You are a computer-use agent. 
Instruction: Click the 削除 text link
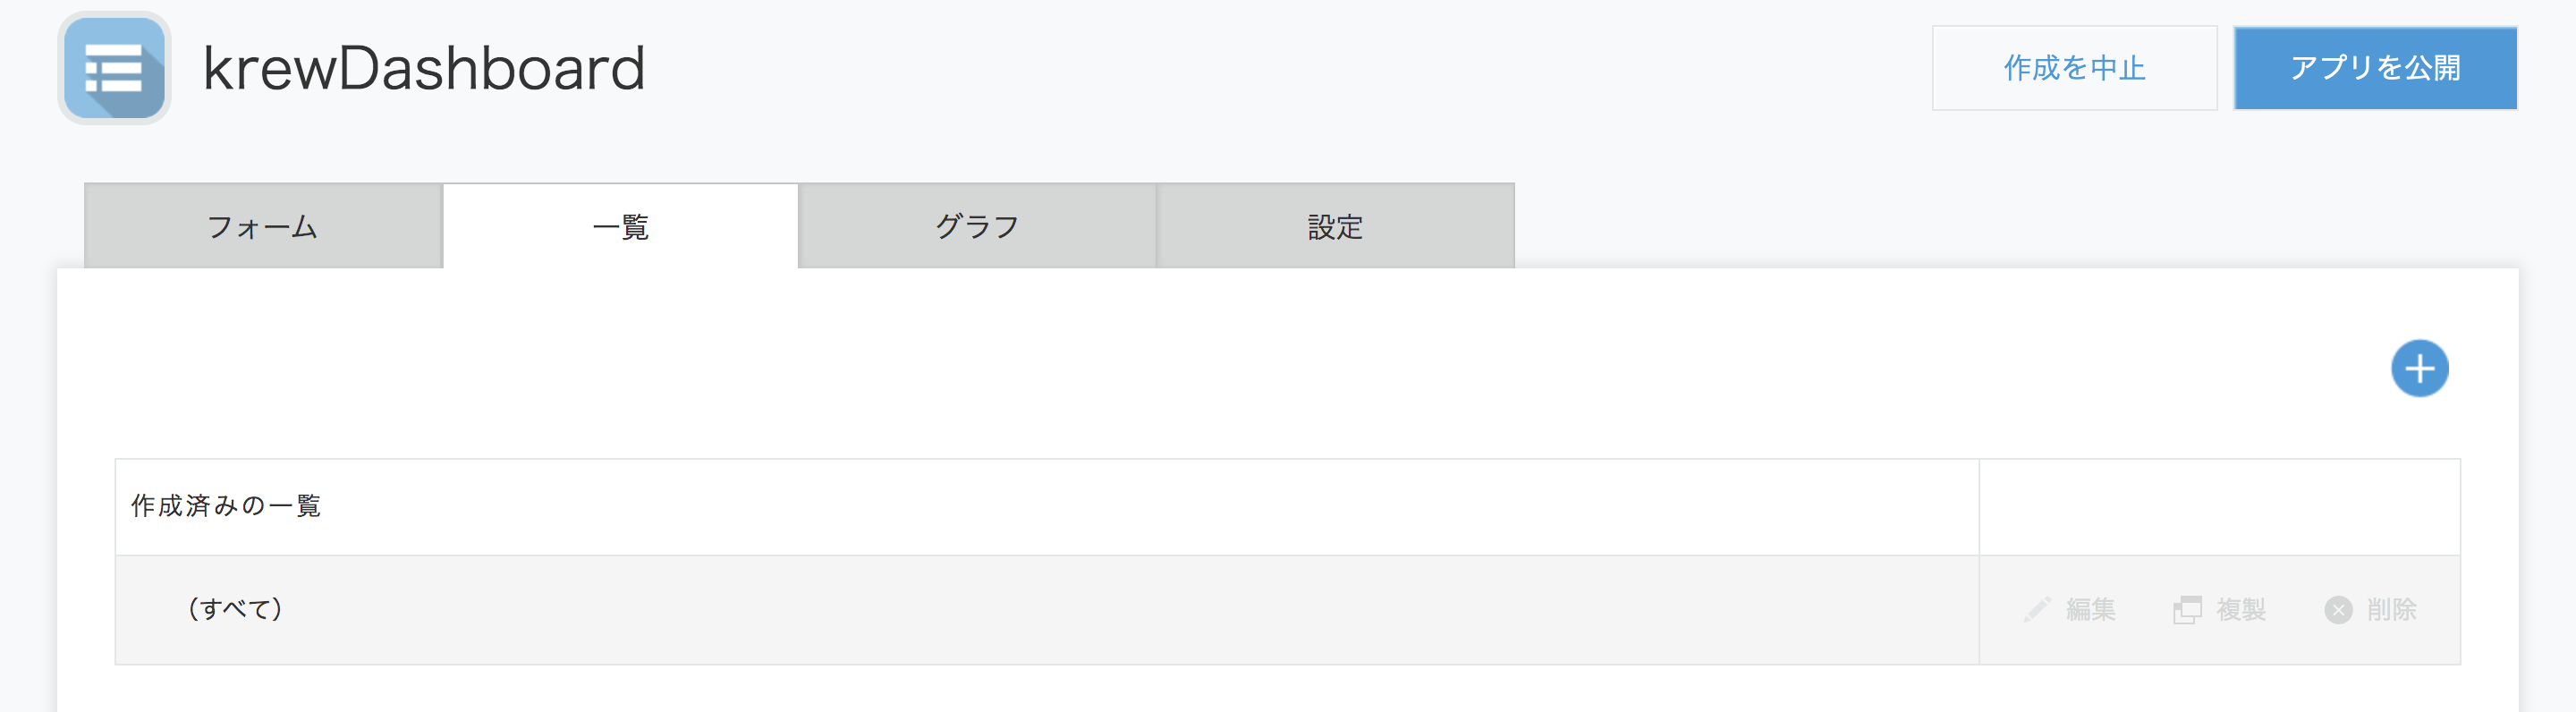click(x=2392, y=609)
